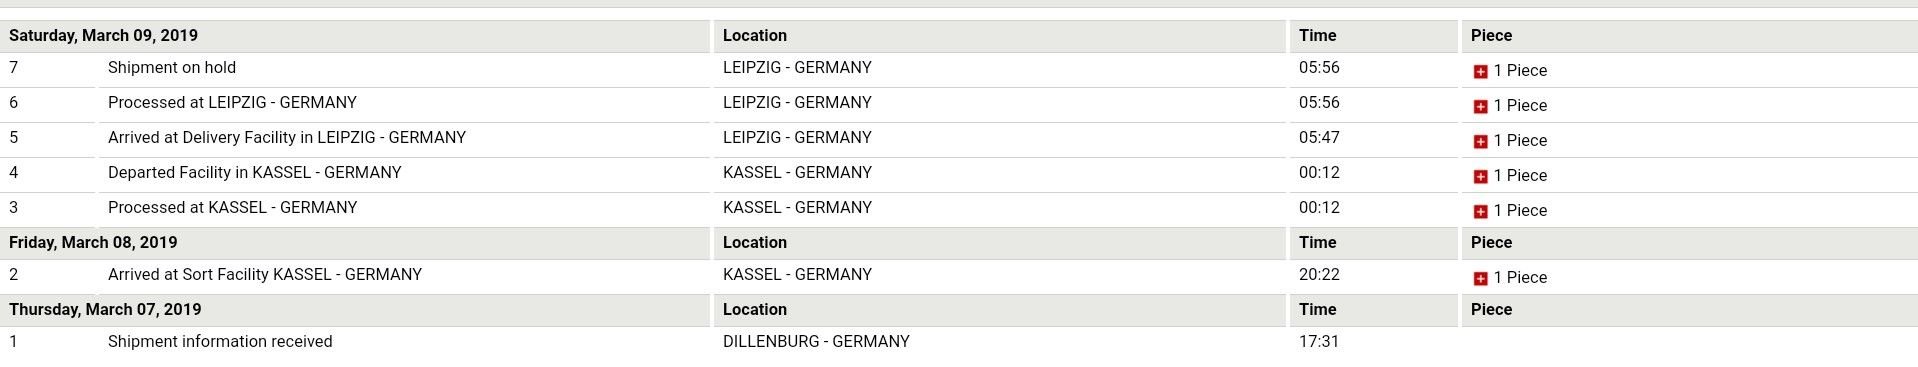Expand piece details for Shipment on hold
This screenshot has height=367, width=1918.
tap(1480, 71)
